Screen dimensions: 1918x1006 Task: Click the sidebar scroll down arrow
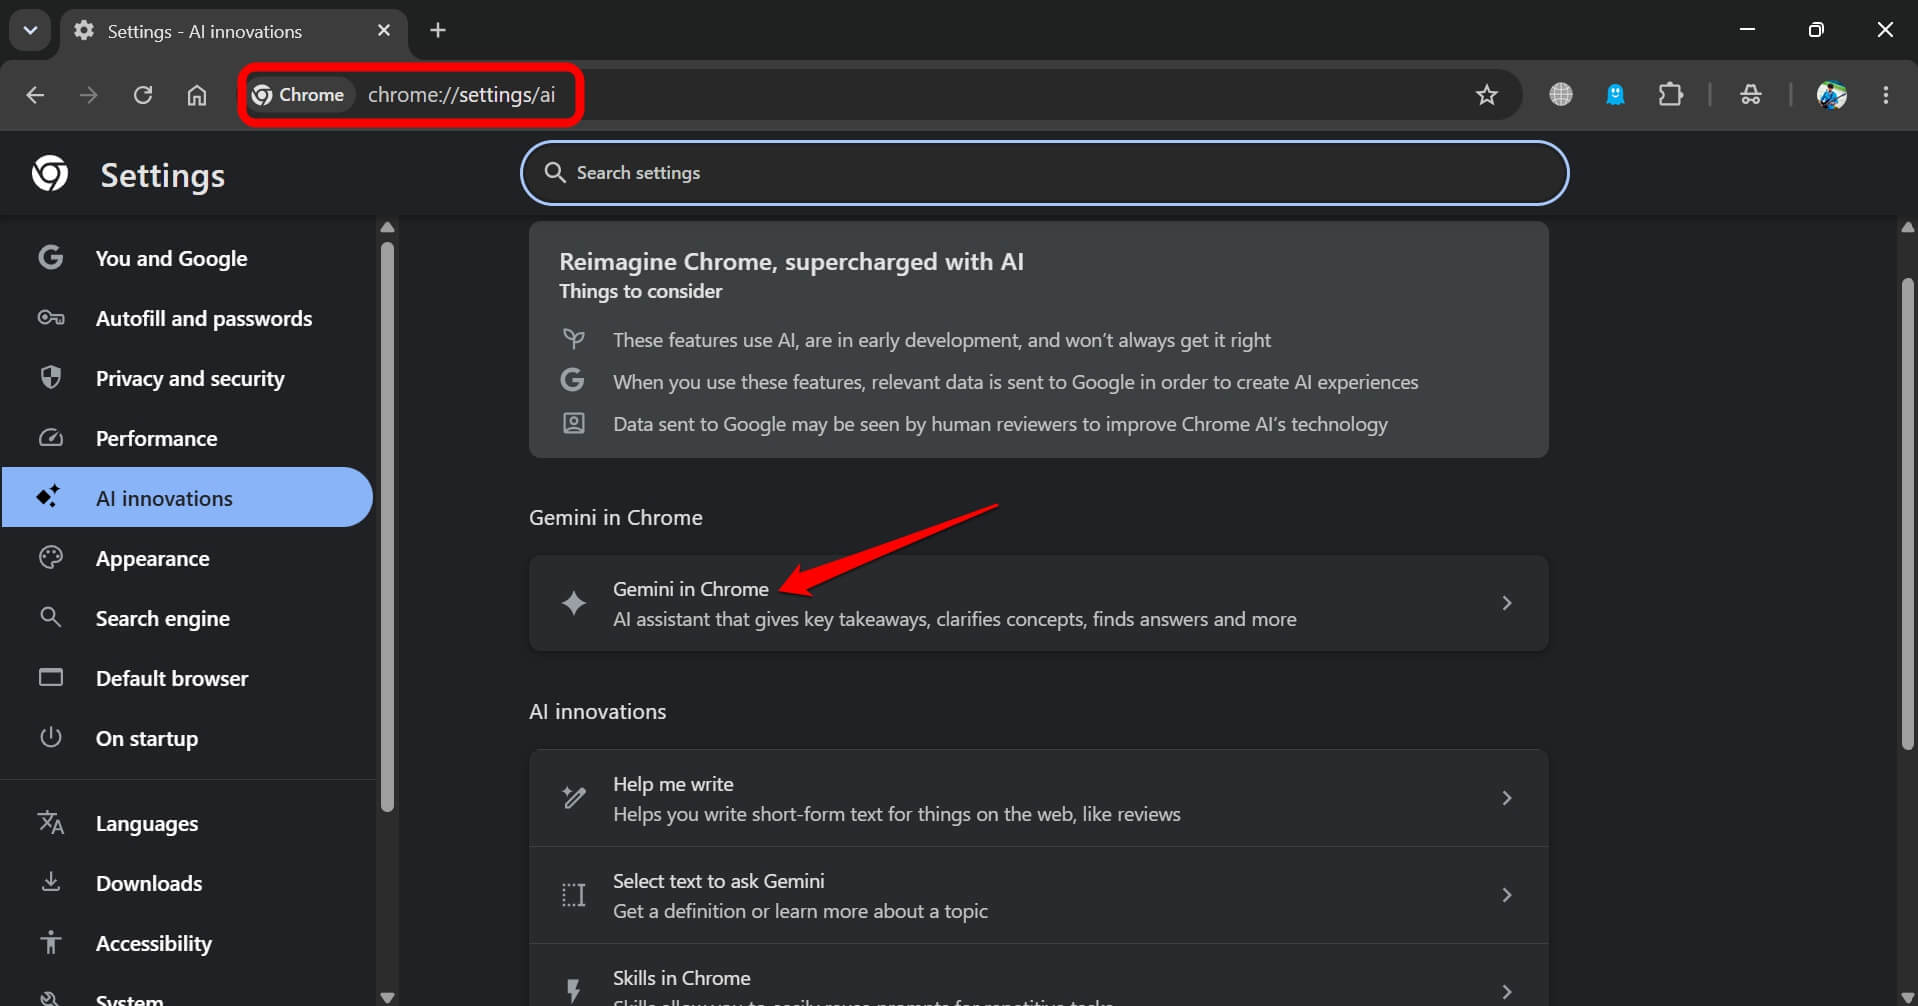coord(388,997)
